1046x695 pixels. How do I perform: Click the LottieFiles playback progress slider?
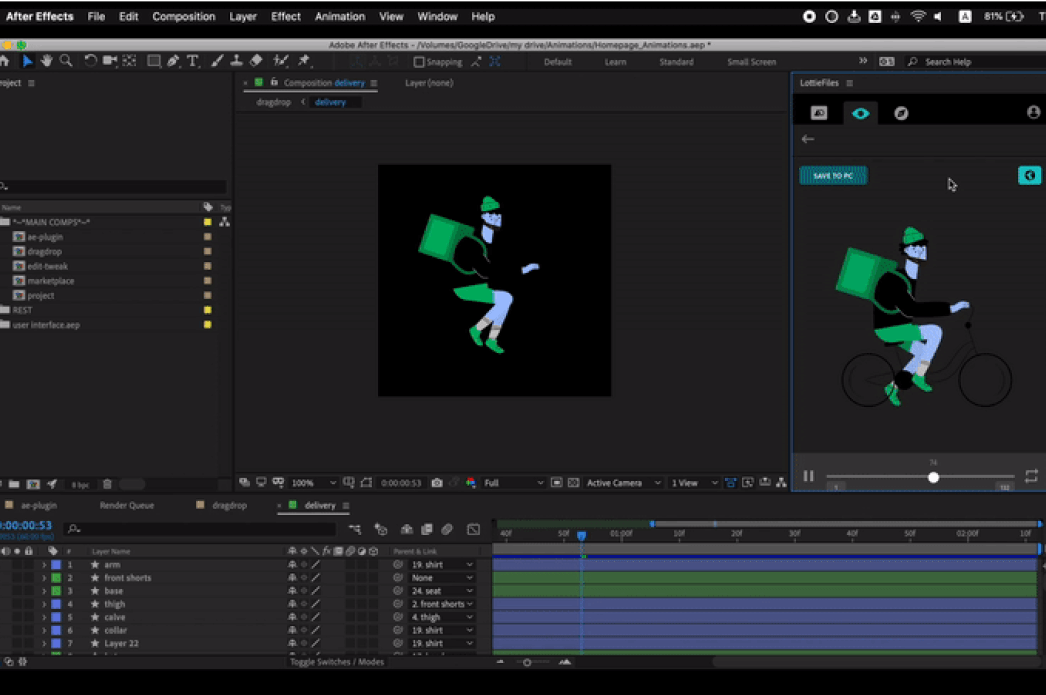click(920, 477)
